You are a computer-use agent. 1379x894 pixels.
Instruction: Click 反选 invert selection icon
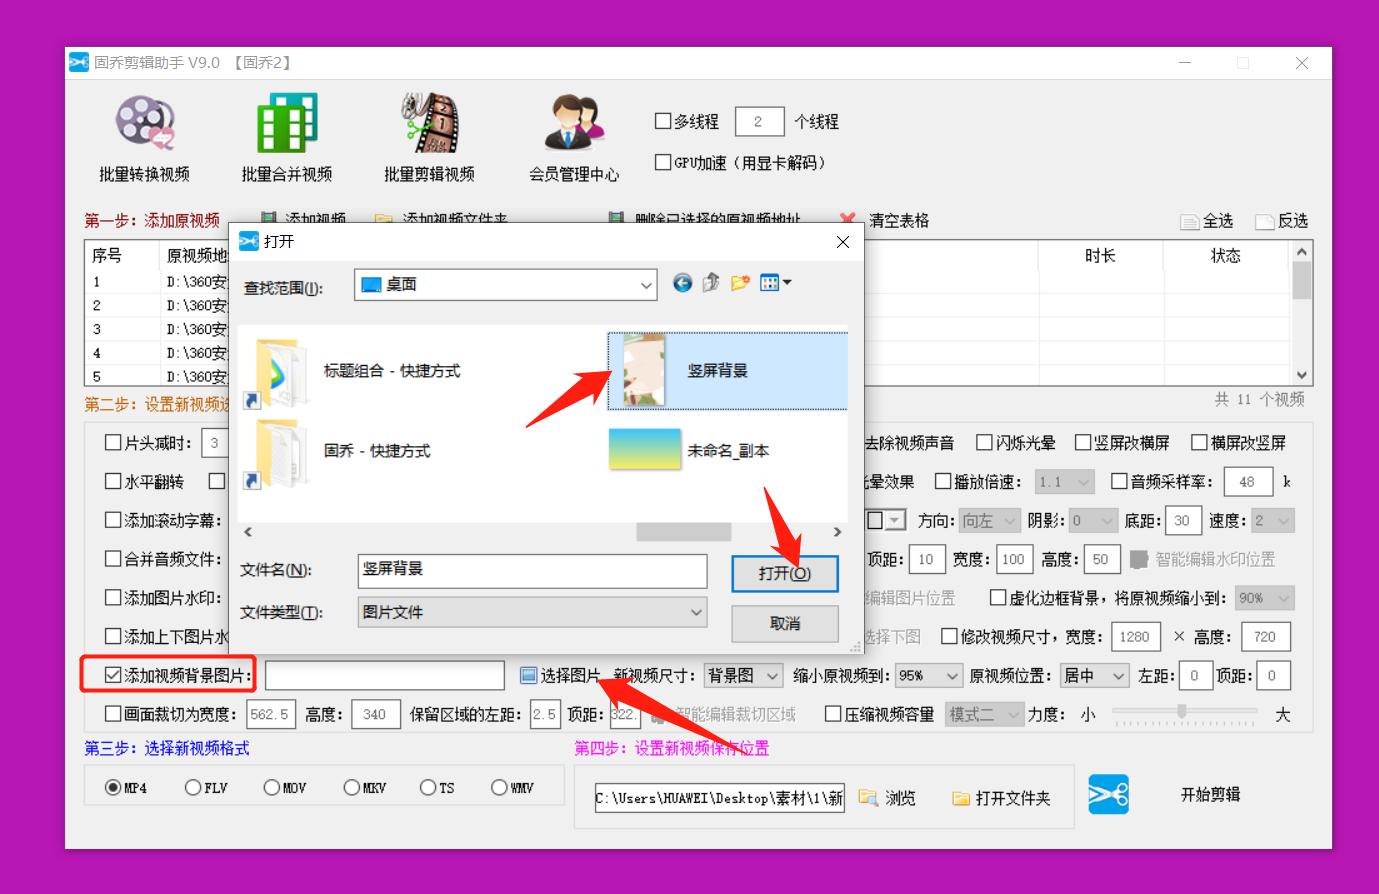click(x=1265, y=221)
